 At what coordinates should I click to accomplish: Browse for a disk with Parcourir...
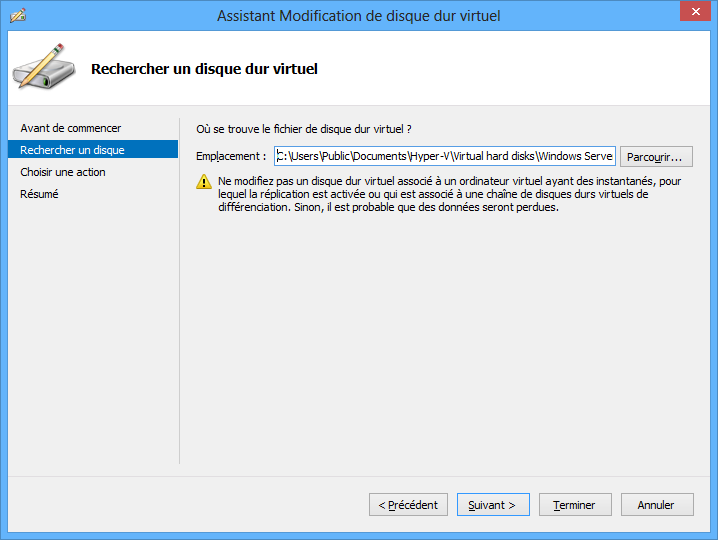(656, 157)
